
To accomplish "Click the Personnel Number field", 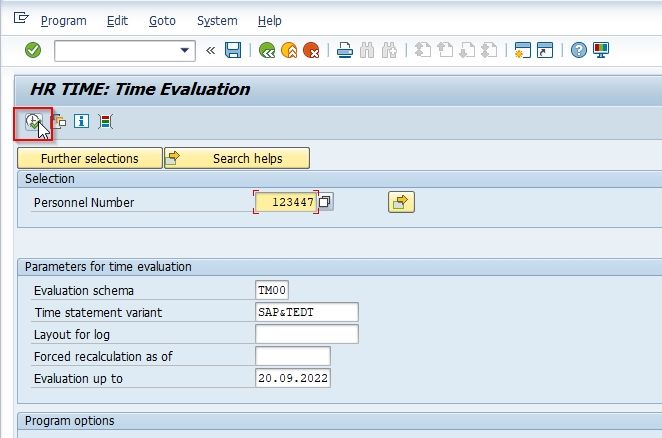I will pyautogui.click(x=286, y=202).
